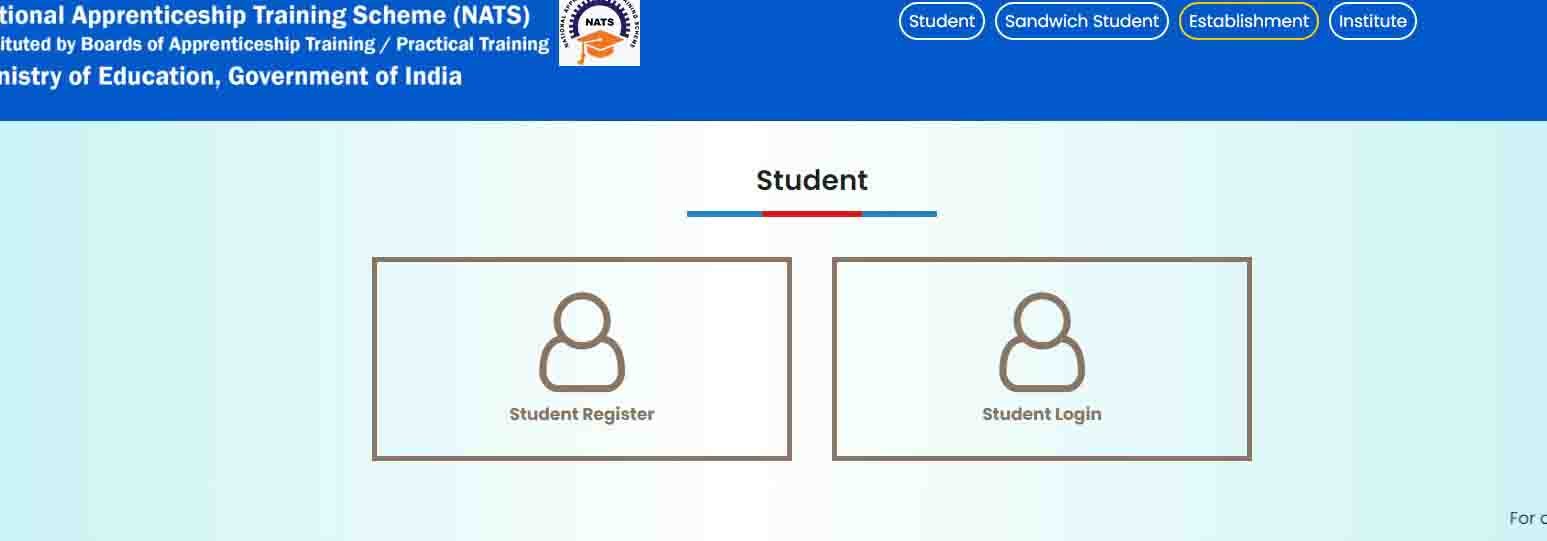Click the left blue segment of the heading underline
Image resolution: width=1547 pixels, height=541 pixels.
tap(724, 214)
